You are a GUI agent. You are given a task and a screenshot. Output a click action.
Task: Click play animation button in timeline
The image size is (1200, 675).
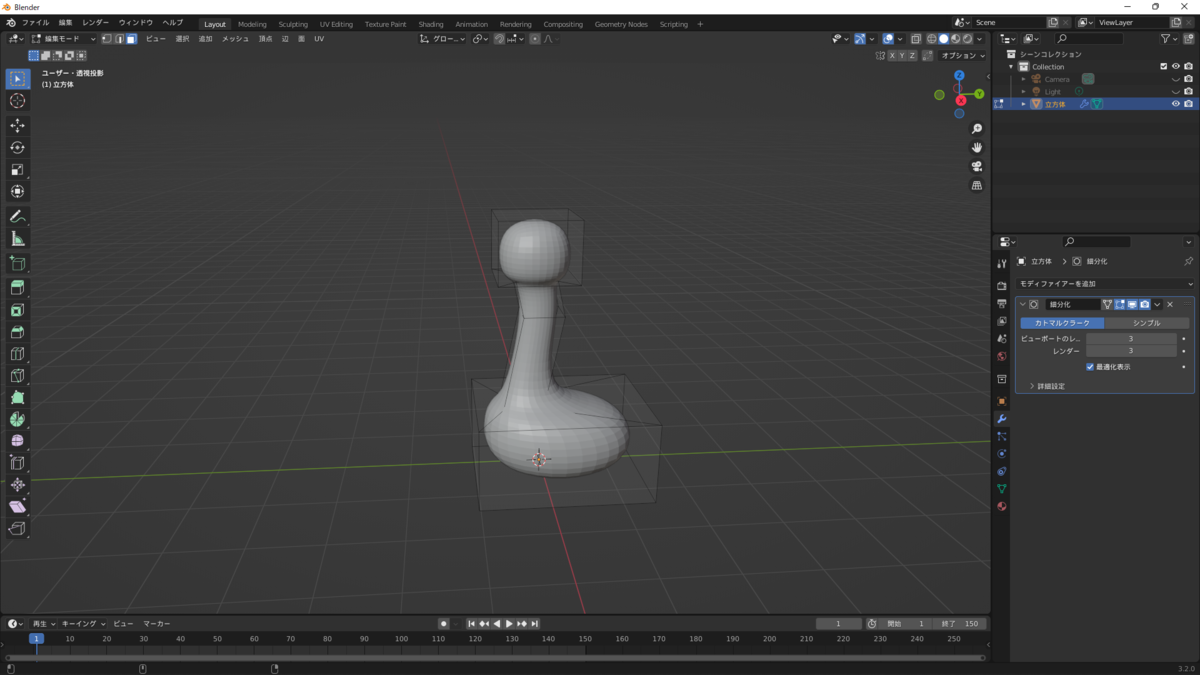coord(509,624)
